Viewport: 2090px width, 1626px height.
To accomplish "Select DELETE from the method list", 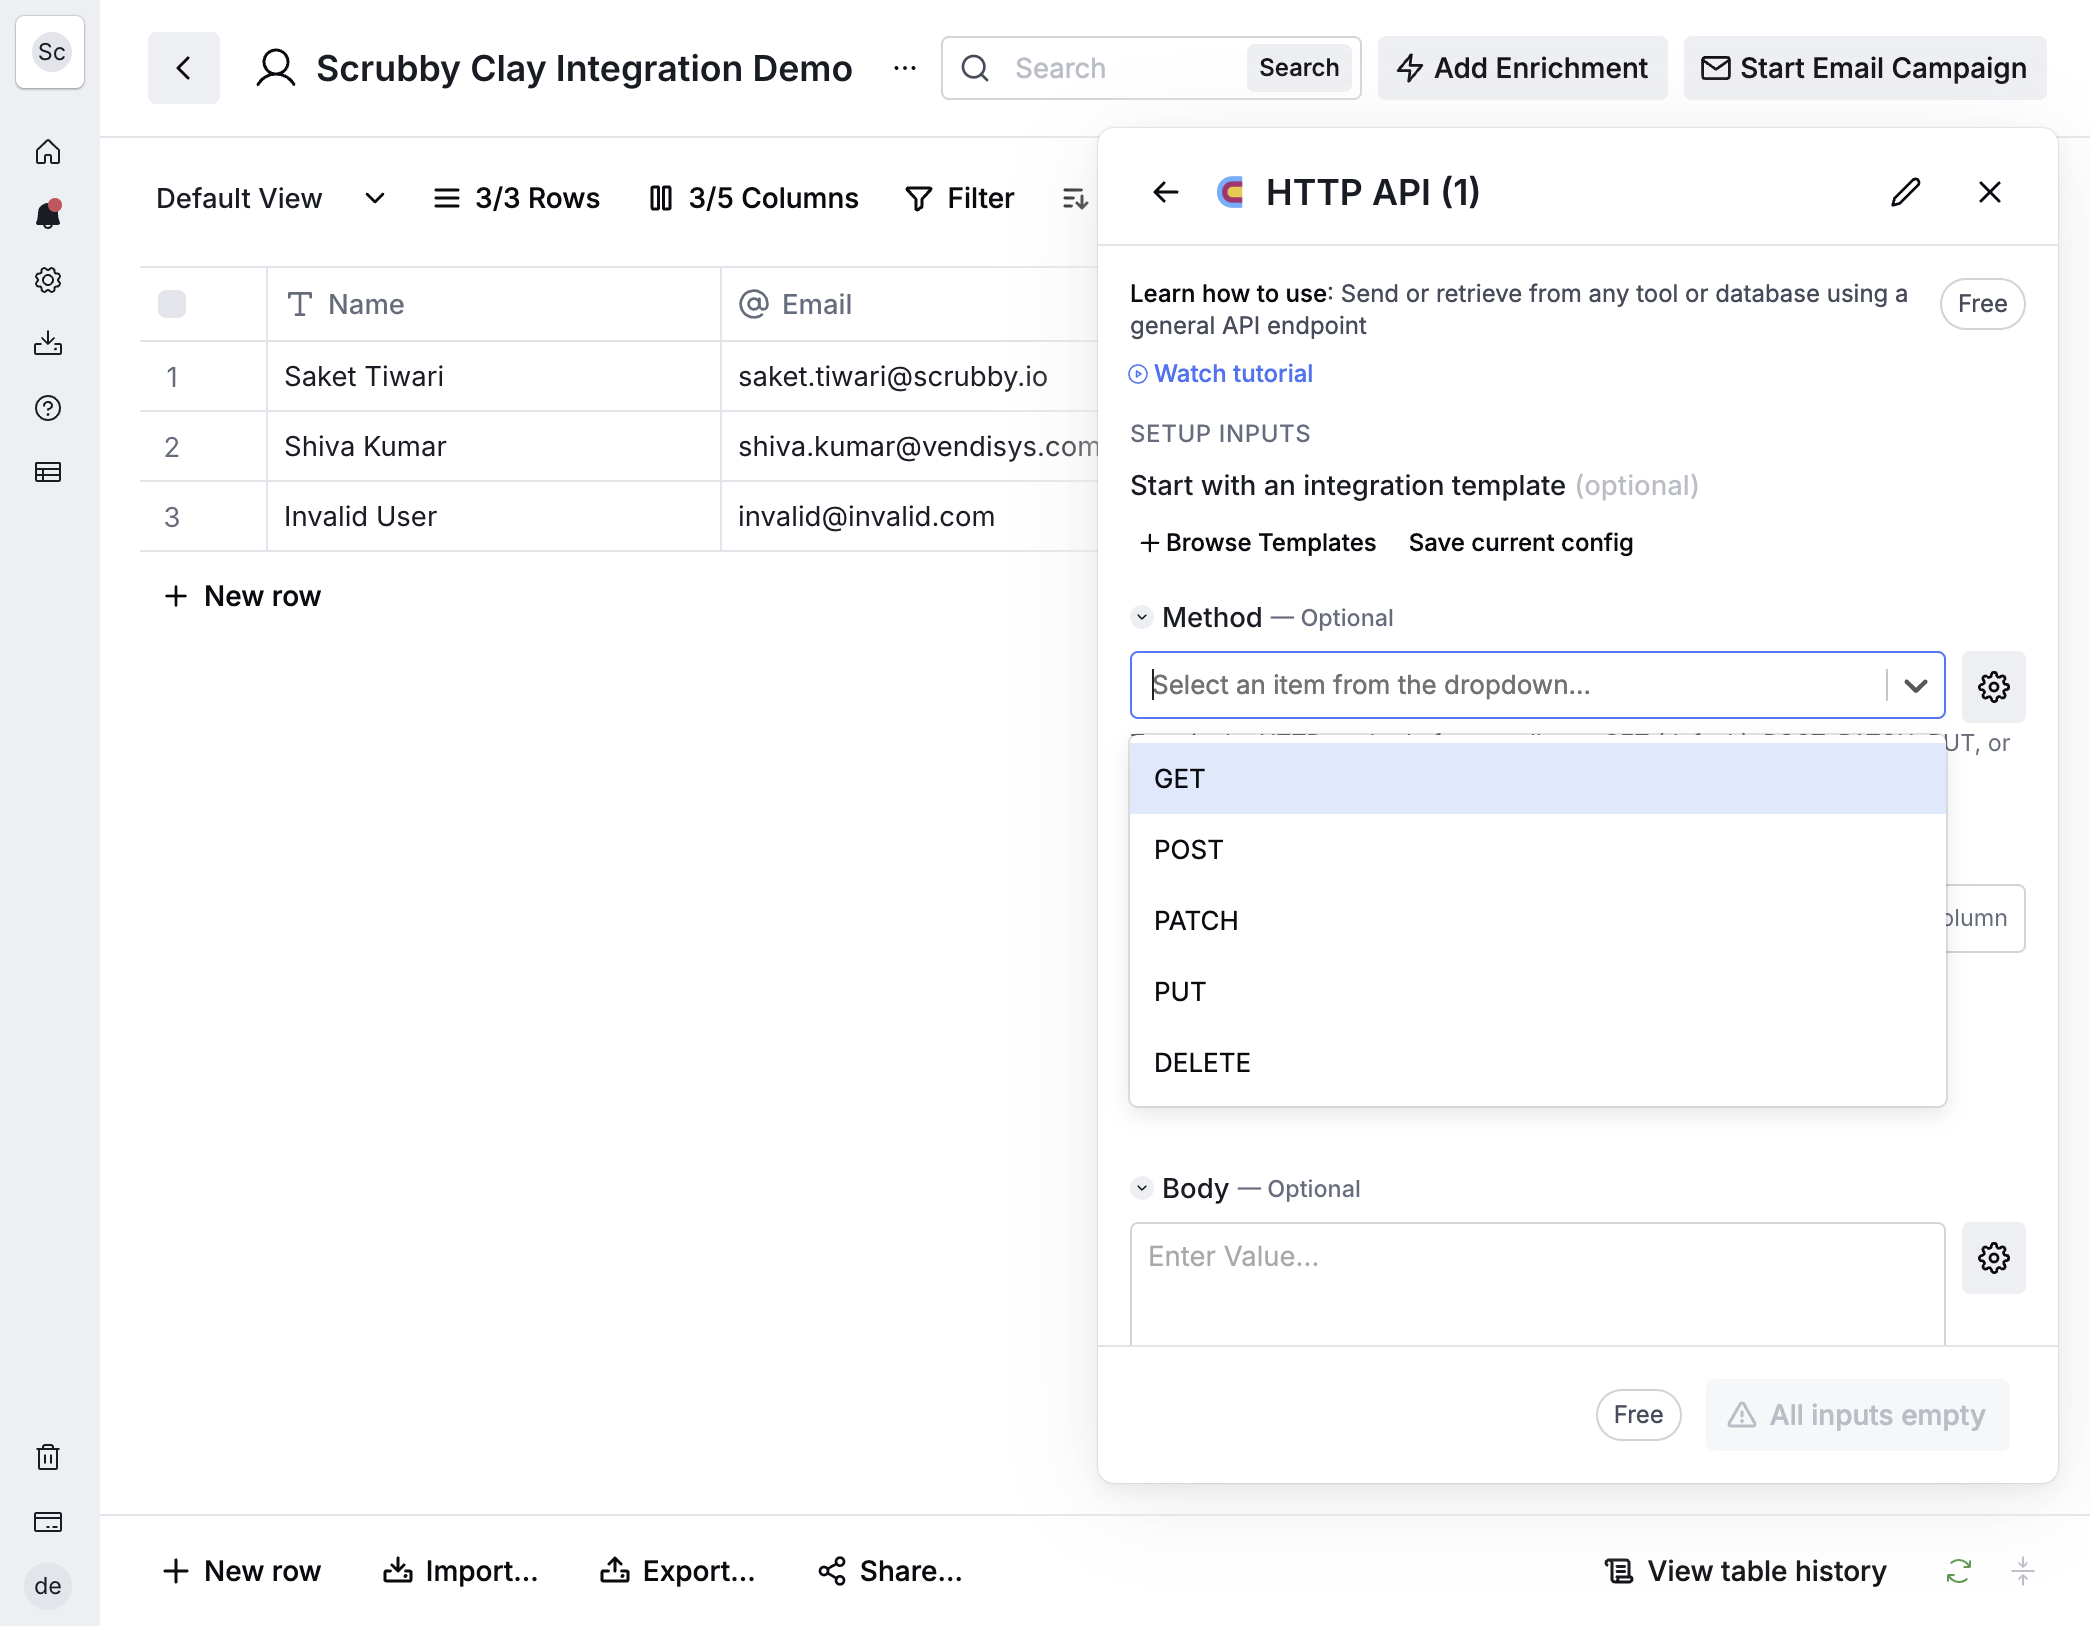I will pyautogui.click(x=1538, y=1063).
